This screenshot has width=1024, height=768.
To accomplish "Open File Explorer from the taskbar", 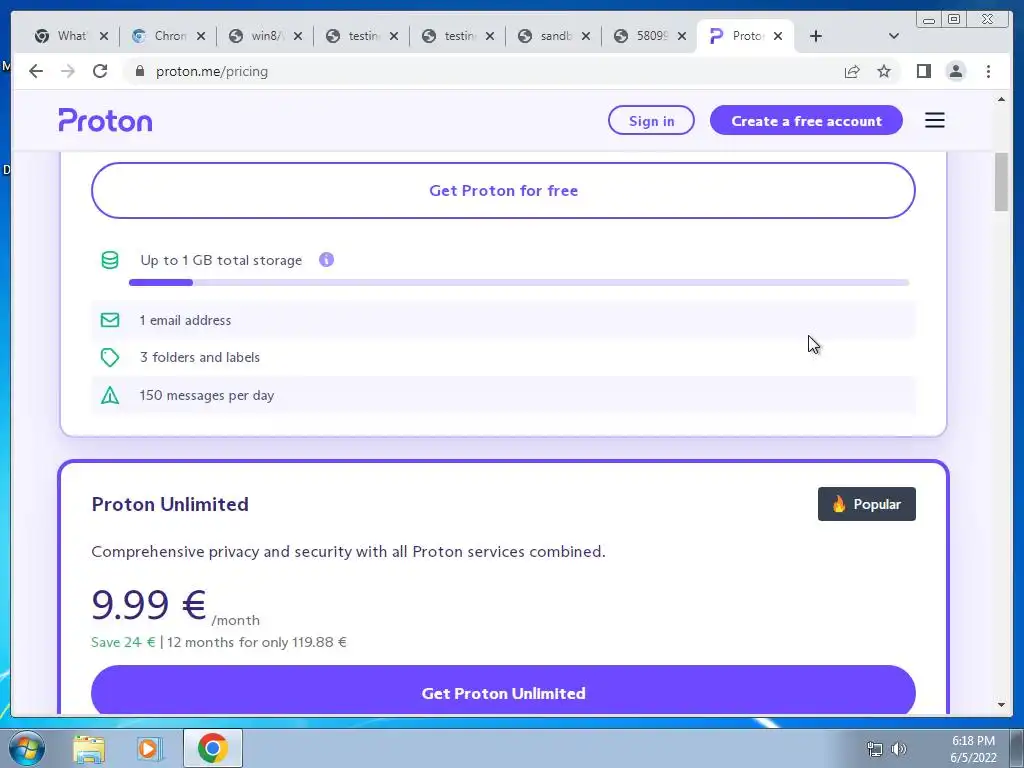I will coord(89,749).
